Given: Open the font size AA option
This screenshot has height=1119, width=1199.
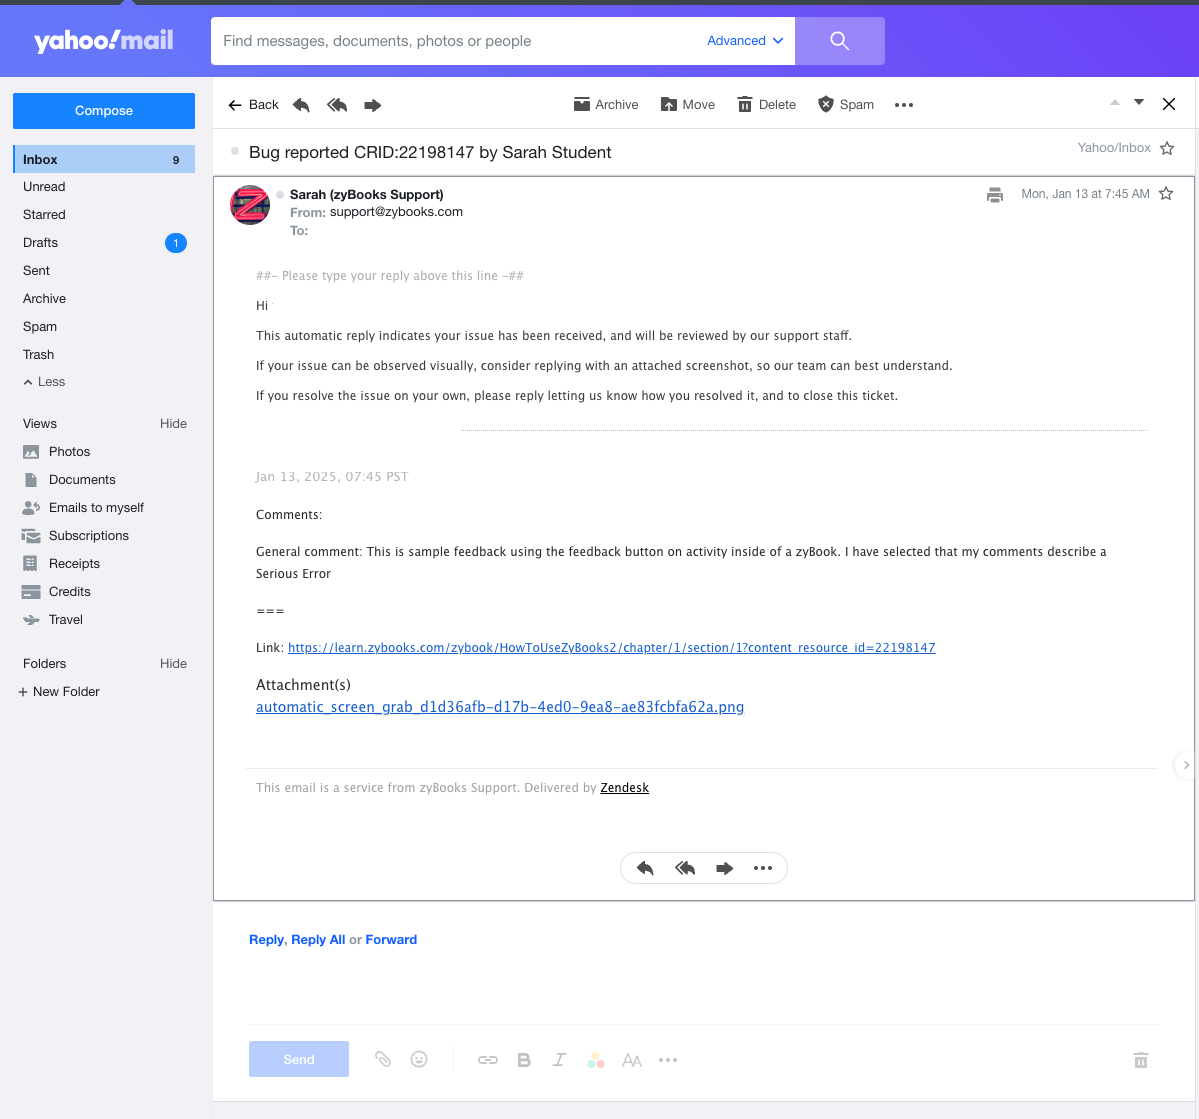Looking at the screenshot, I should (x=632, y=1060).
